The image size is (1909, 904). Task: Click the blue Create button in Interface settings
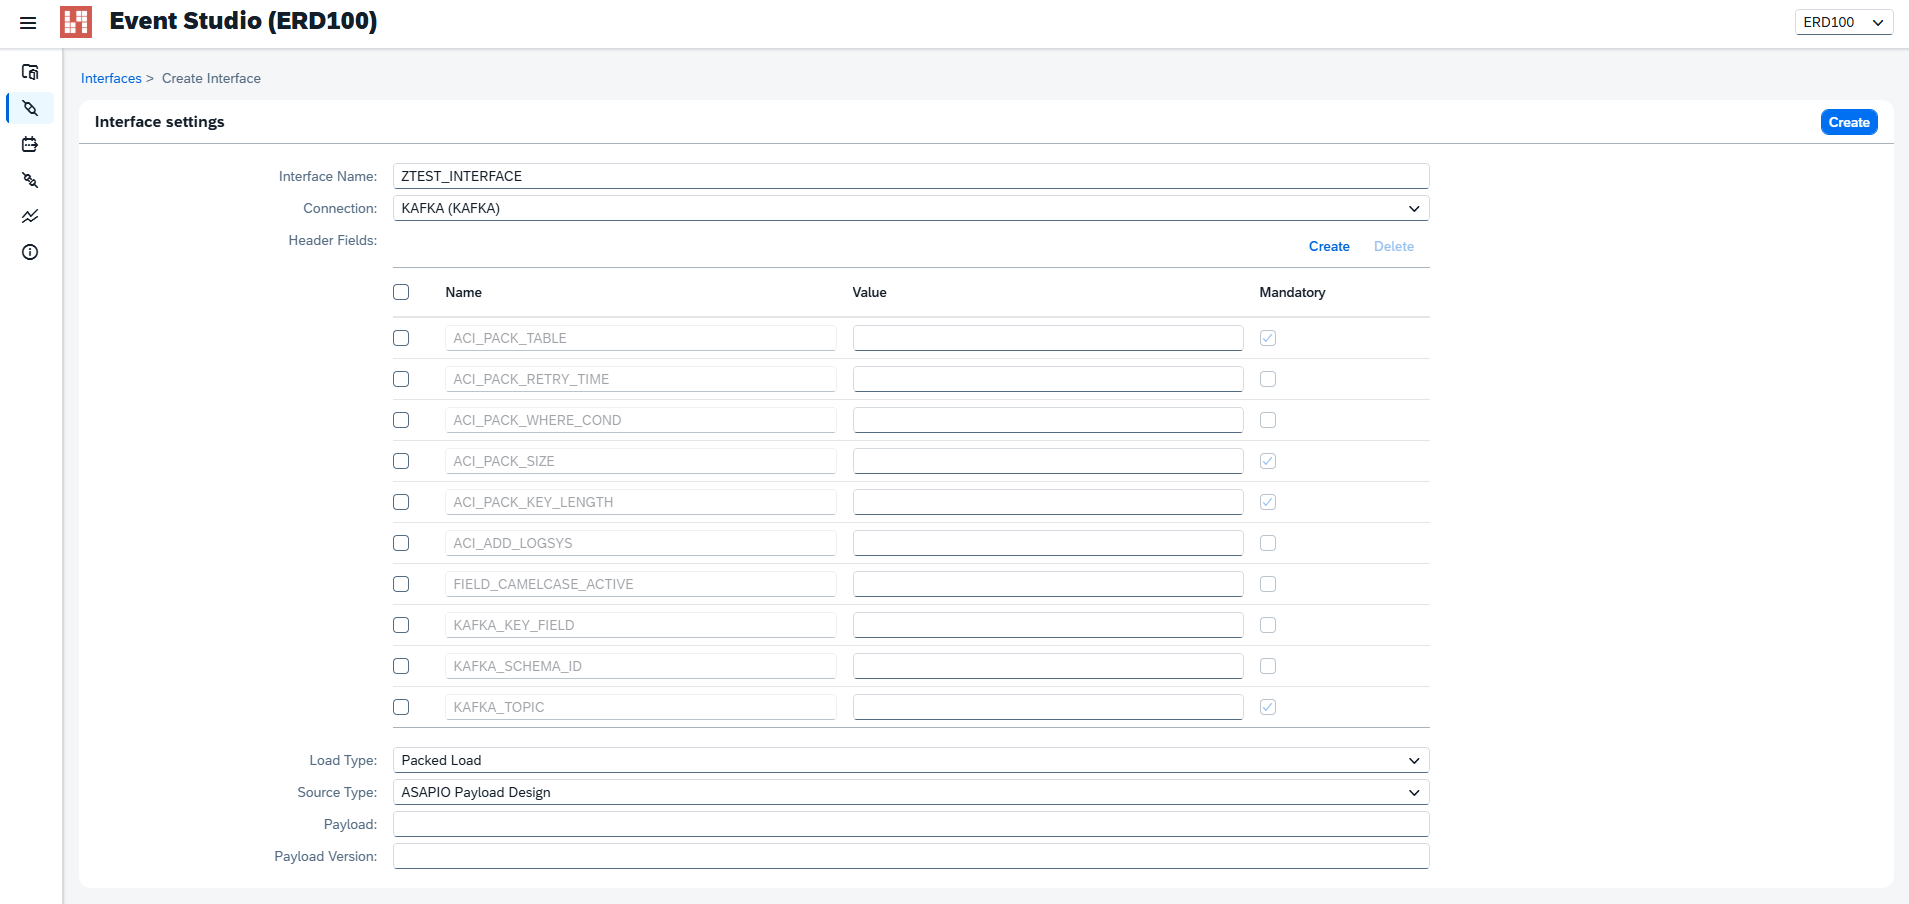[x=1849, y=122]
